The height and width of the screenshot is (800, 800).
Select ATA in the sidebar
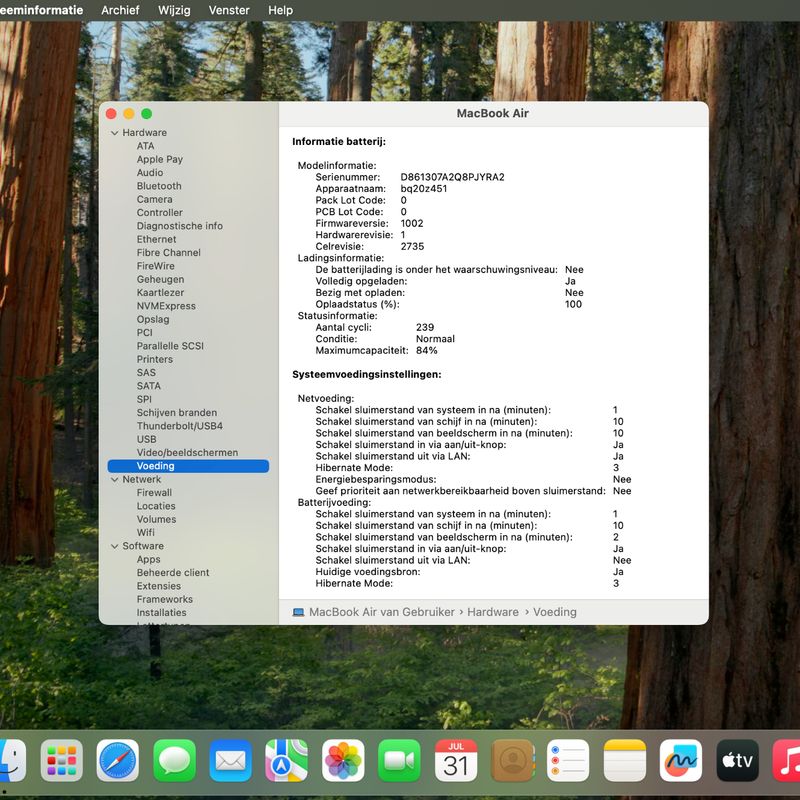[x=145, y=146]
